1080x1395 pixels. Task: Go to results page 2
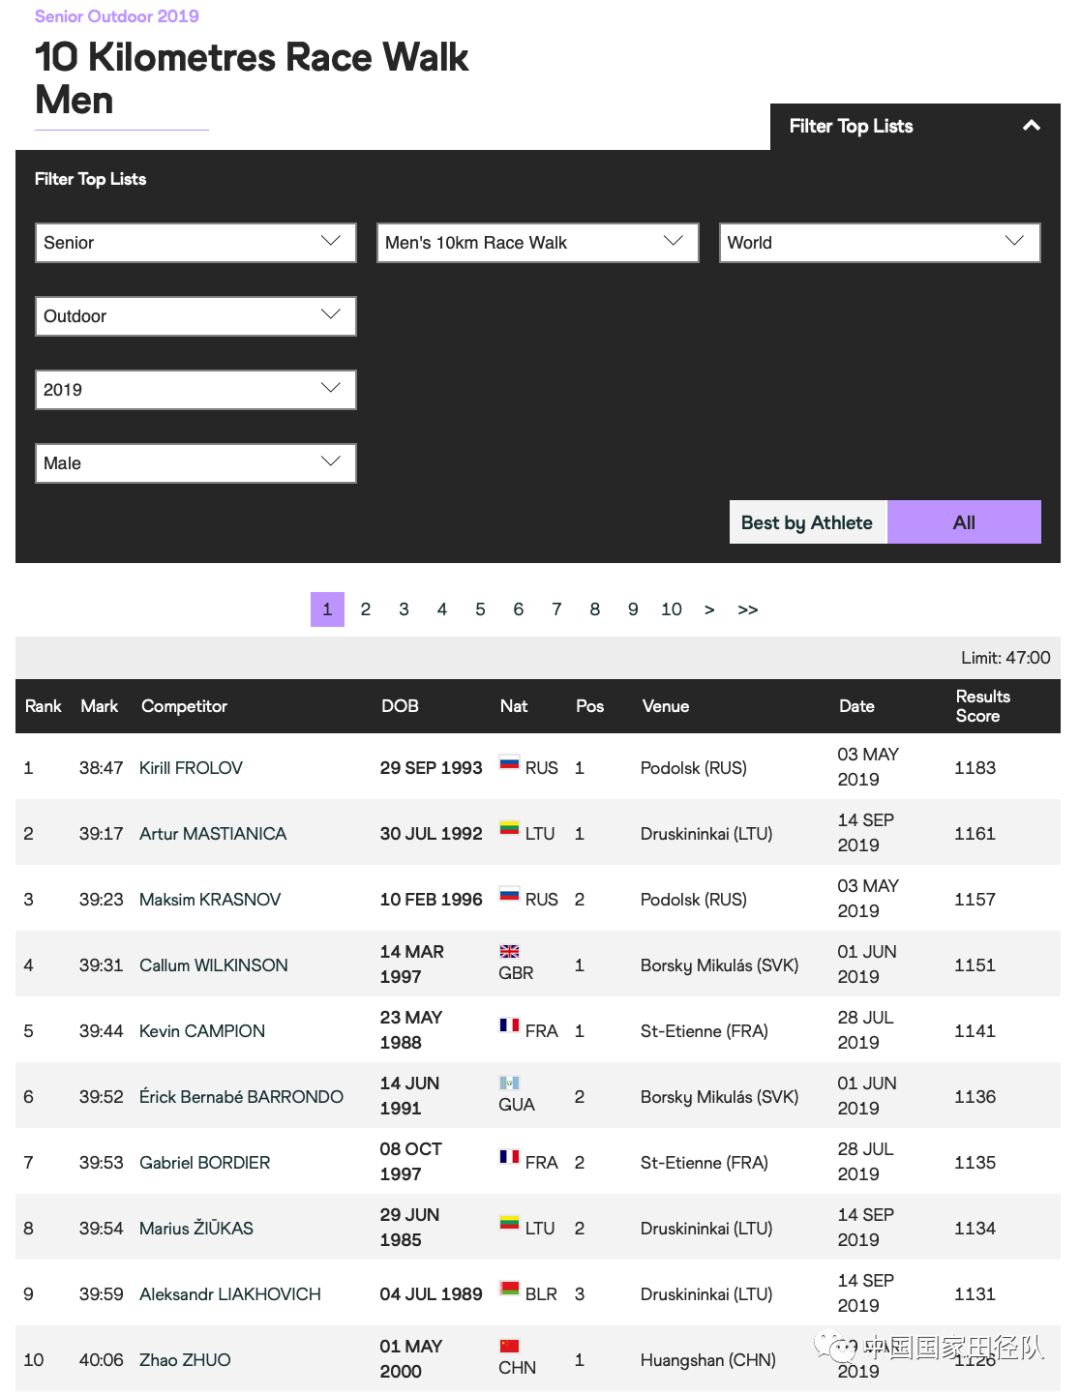pos(366,609)
